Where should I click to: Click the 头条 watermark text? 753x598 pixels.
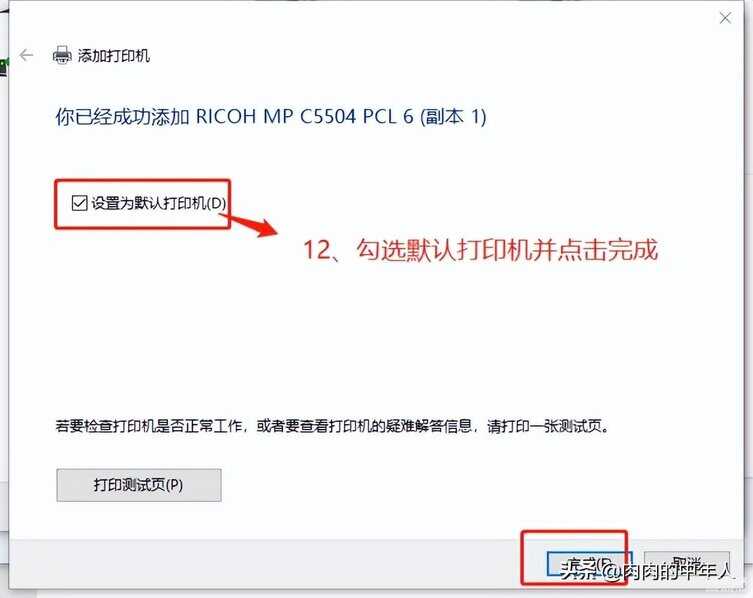[581, 570]
